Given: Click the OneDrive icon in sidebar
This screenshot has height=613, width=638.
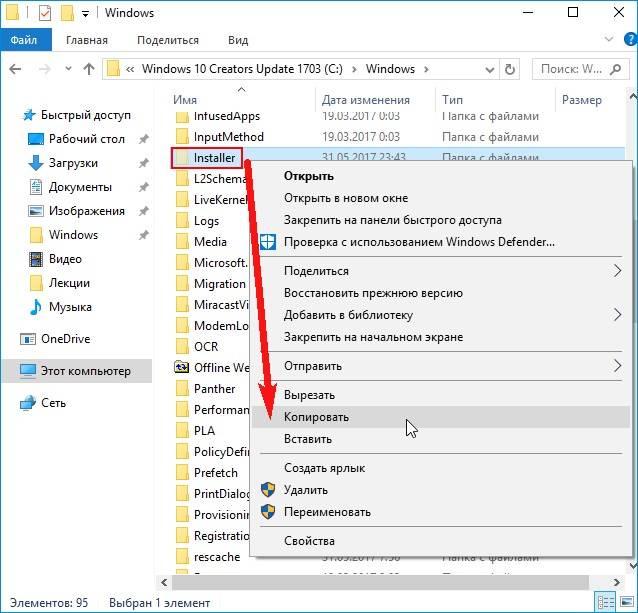Looking at the screenshot, I should [x=28, y=339].
